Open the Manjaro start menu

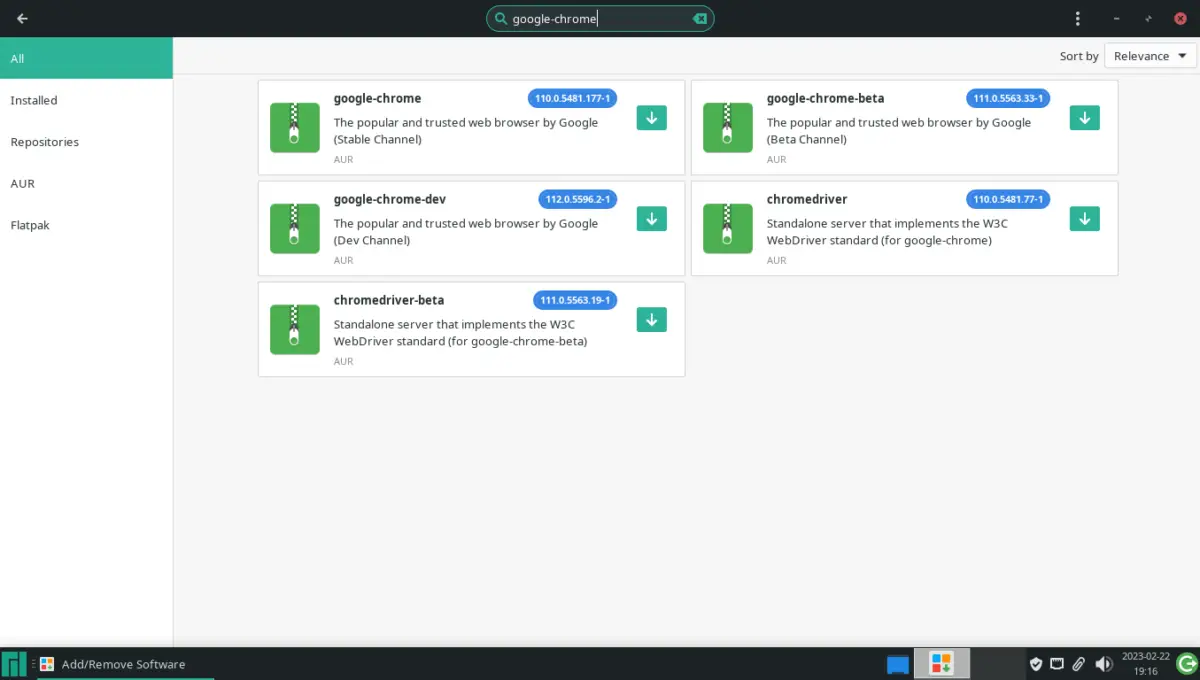click(14, 664)
